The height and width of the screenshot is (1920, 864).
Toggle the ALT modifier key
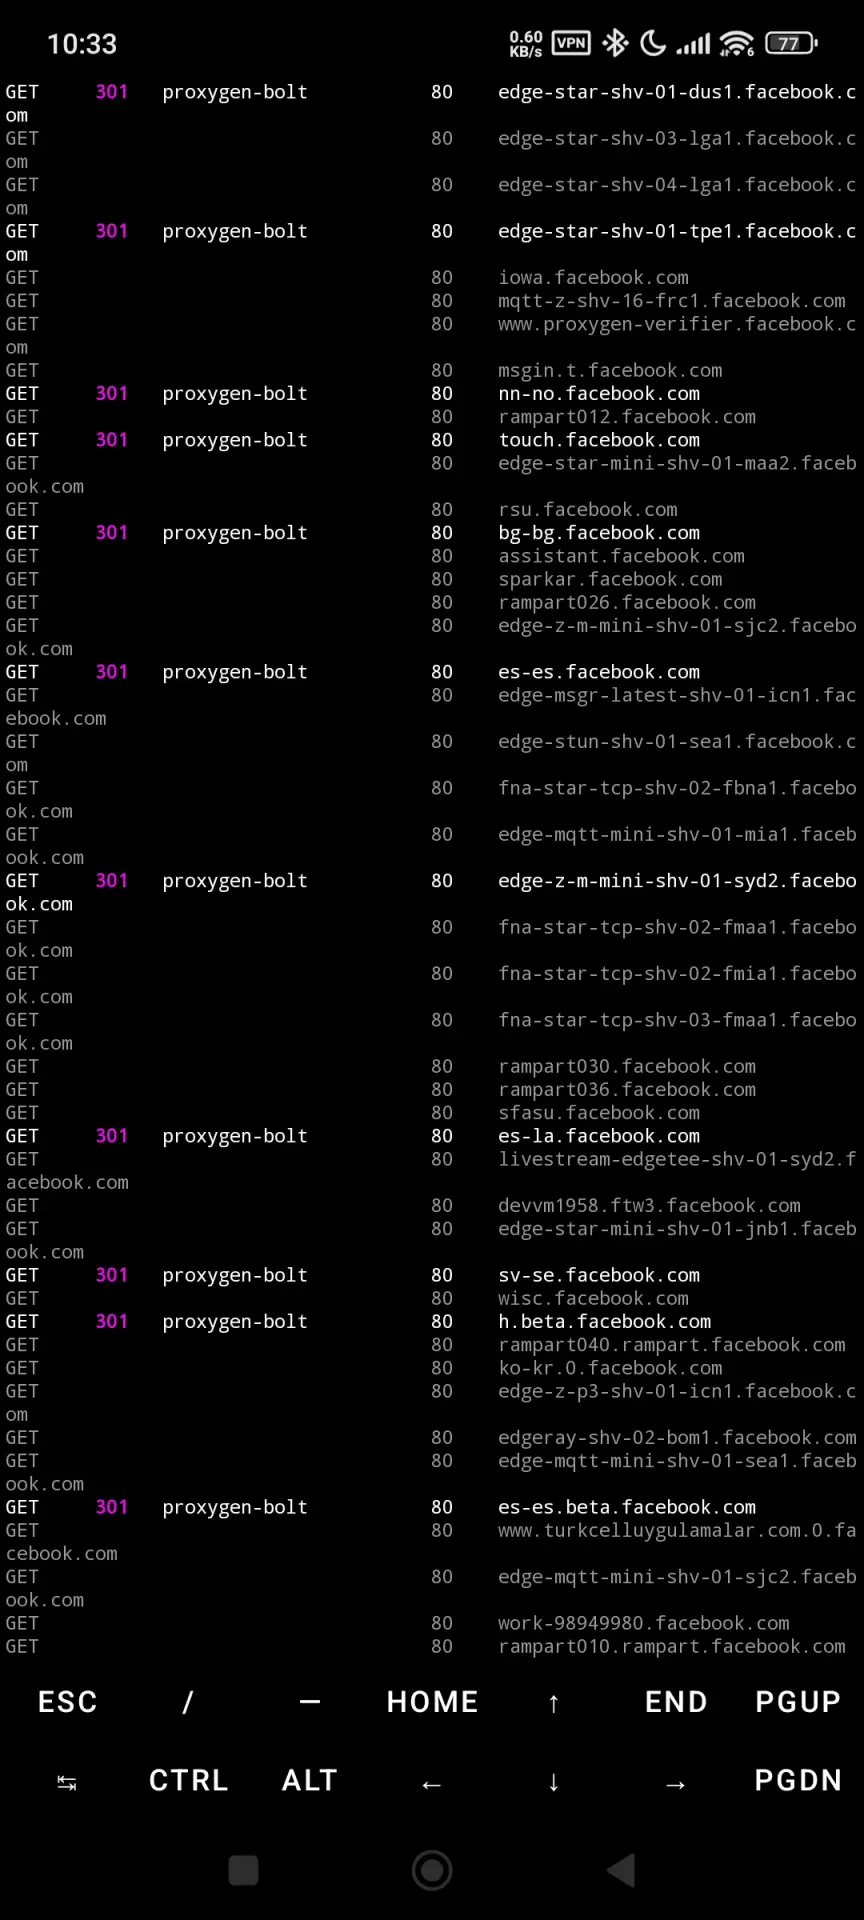click(310, 1780)
